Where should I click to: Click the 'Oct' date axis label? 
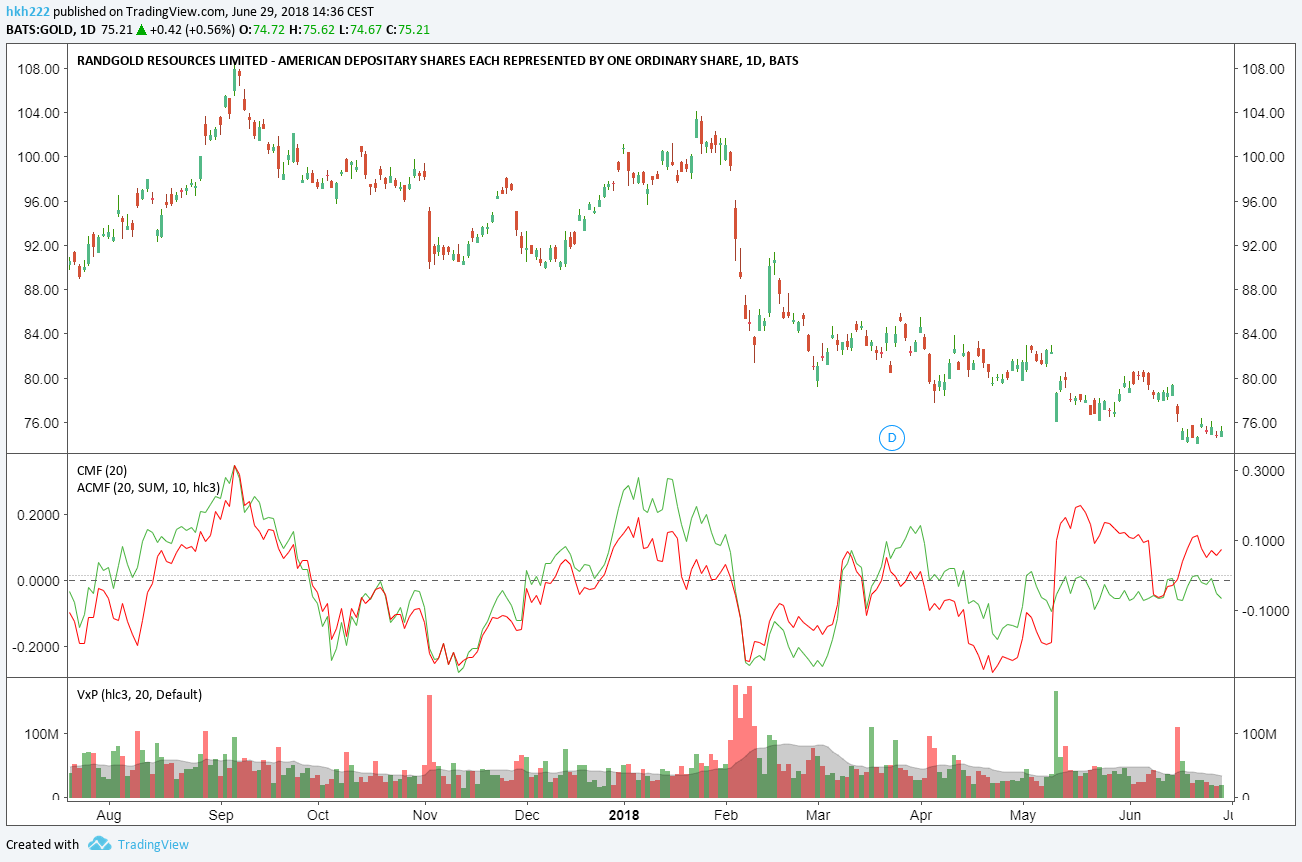(x=318, y=815)
